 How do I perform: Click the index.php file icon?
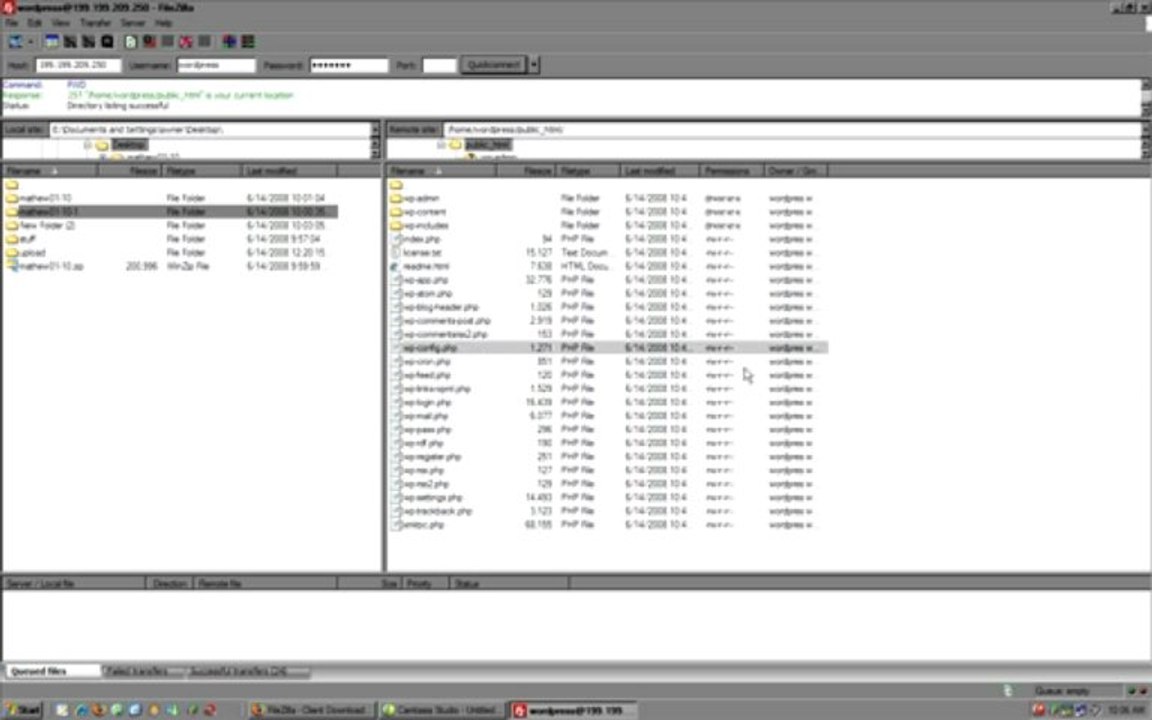coord(396,239)
